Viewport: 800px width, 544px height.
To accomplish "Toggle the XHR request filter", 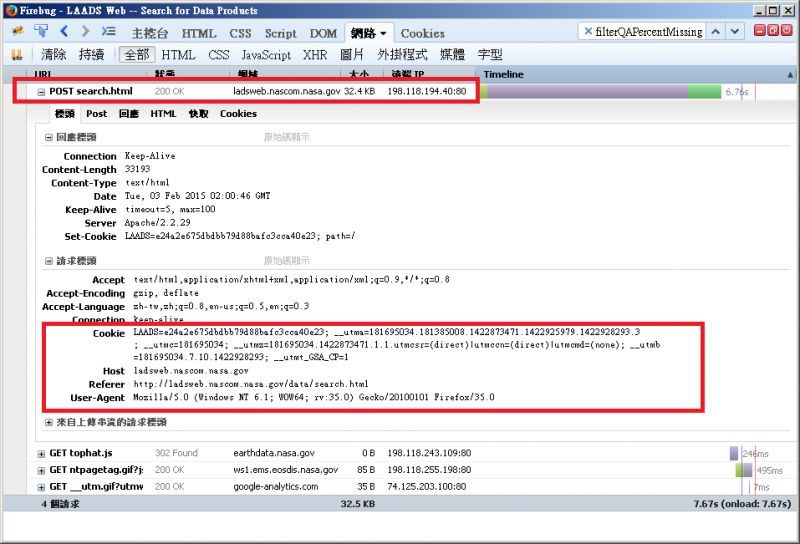I will point(314,55).
